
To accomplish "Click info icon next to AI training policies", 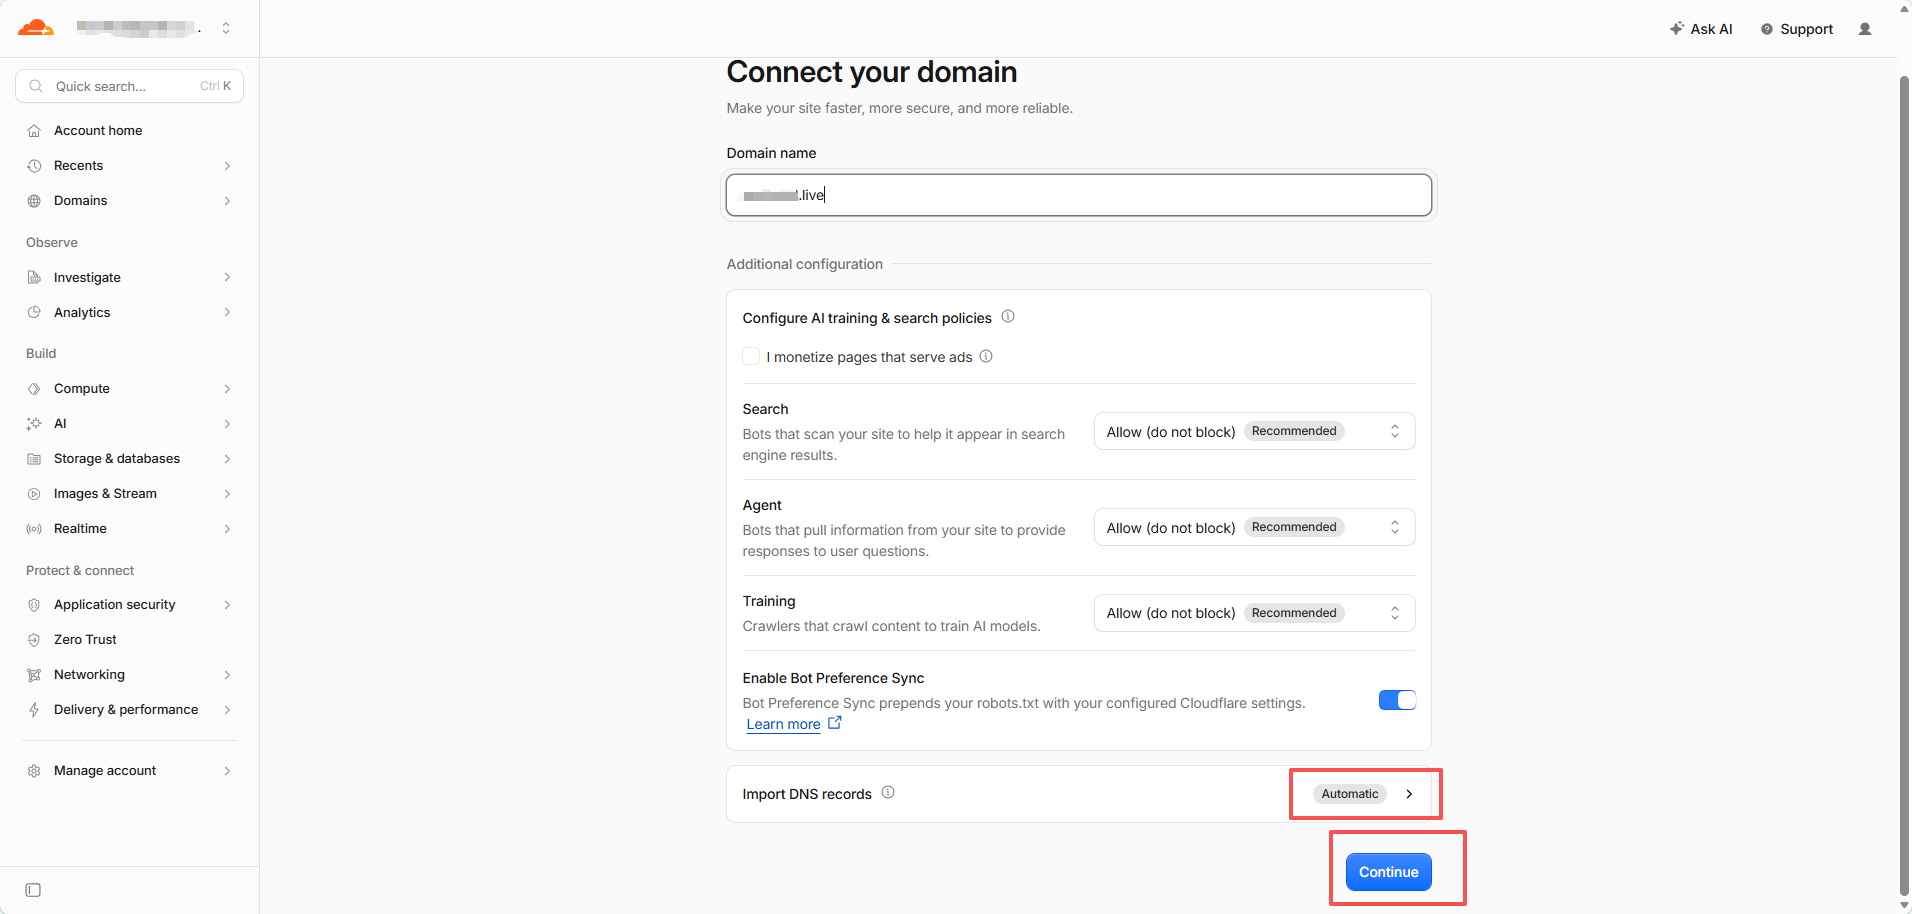I will tap(1008, 317).
